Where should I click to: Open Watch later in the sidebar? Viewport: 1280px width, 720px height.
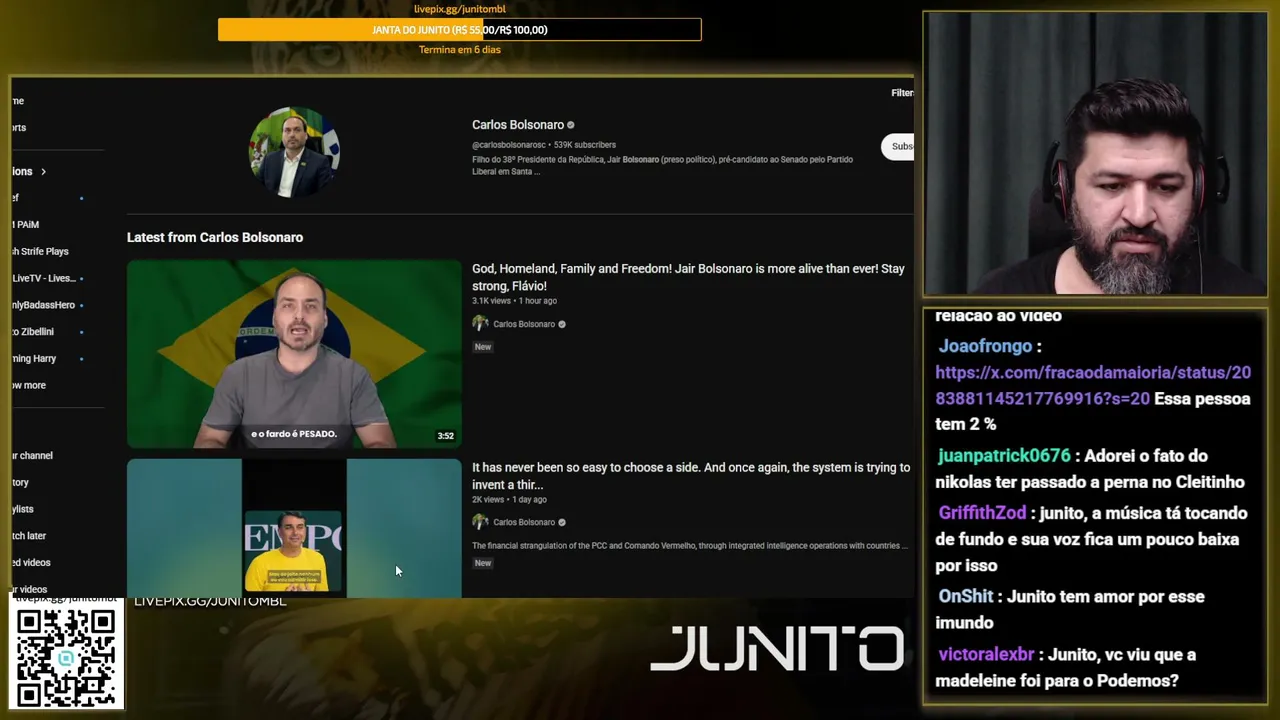29,536
